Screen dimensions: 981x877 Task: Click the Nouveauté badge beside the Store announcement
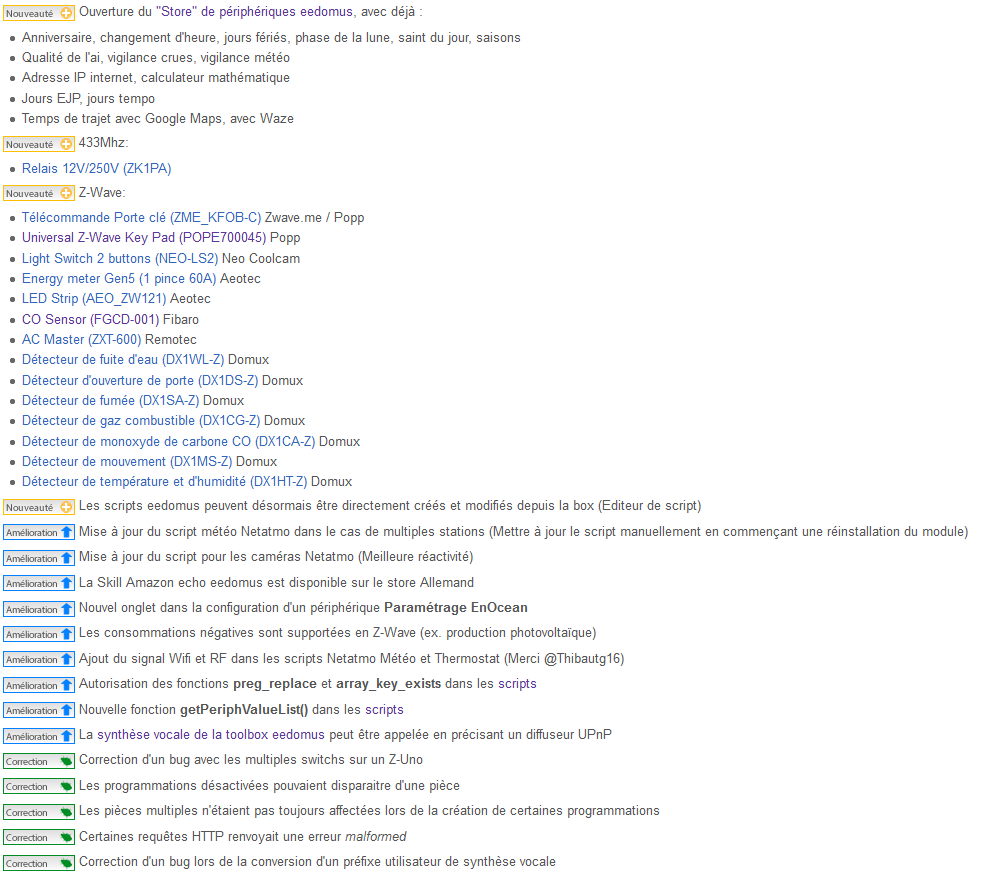[39, 13]
